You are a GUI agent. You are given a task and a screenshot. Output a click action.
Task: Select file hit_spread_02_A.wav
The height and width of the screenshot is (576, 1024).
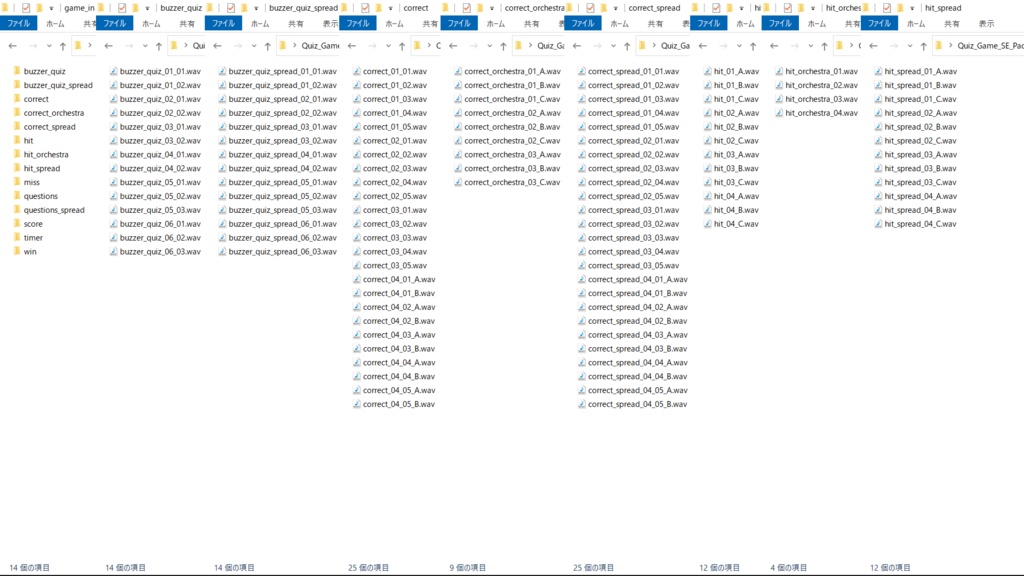920,113
